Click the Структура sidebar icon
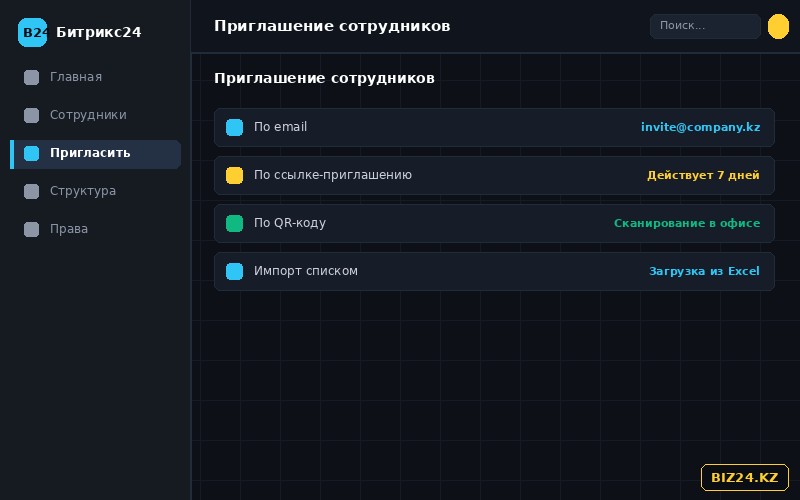The width and height of the screenshot is (800, 500). [x=32, y=191]
